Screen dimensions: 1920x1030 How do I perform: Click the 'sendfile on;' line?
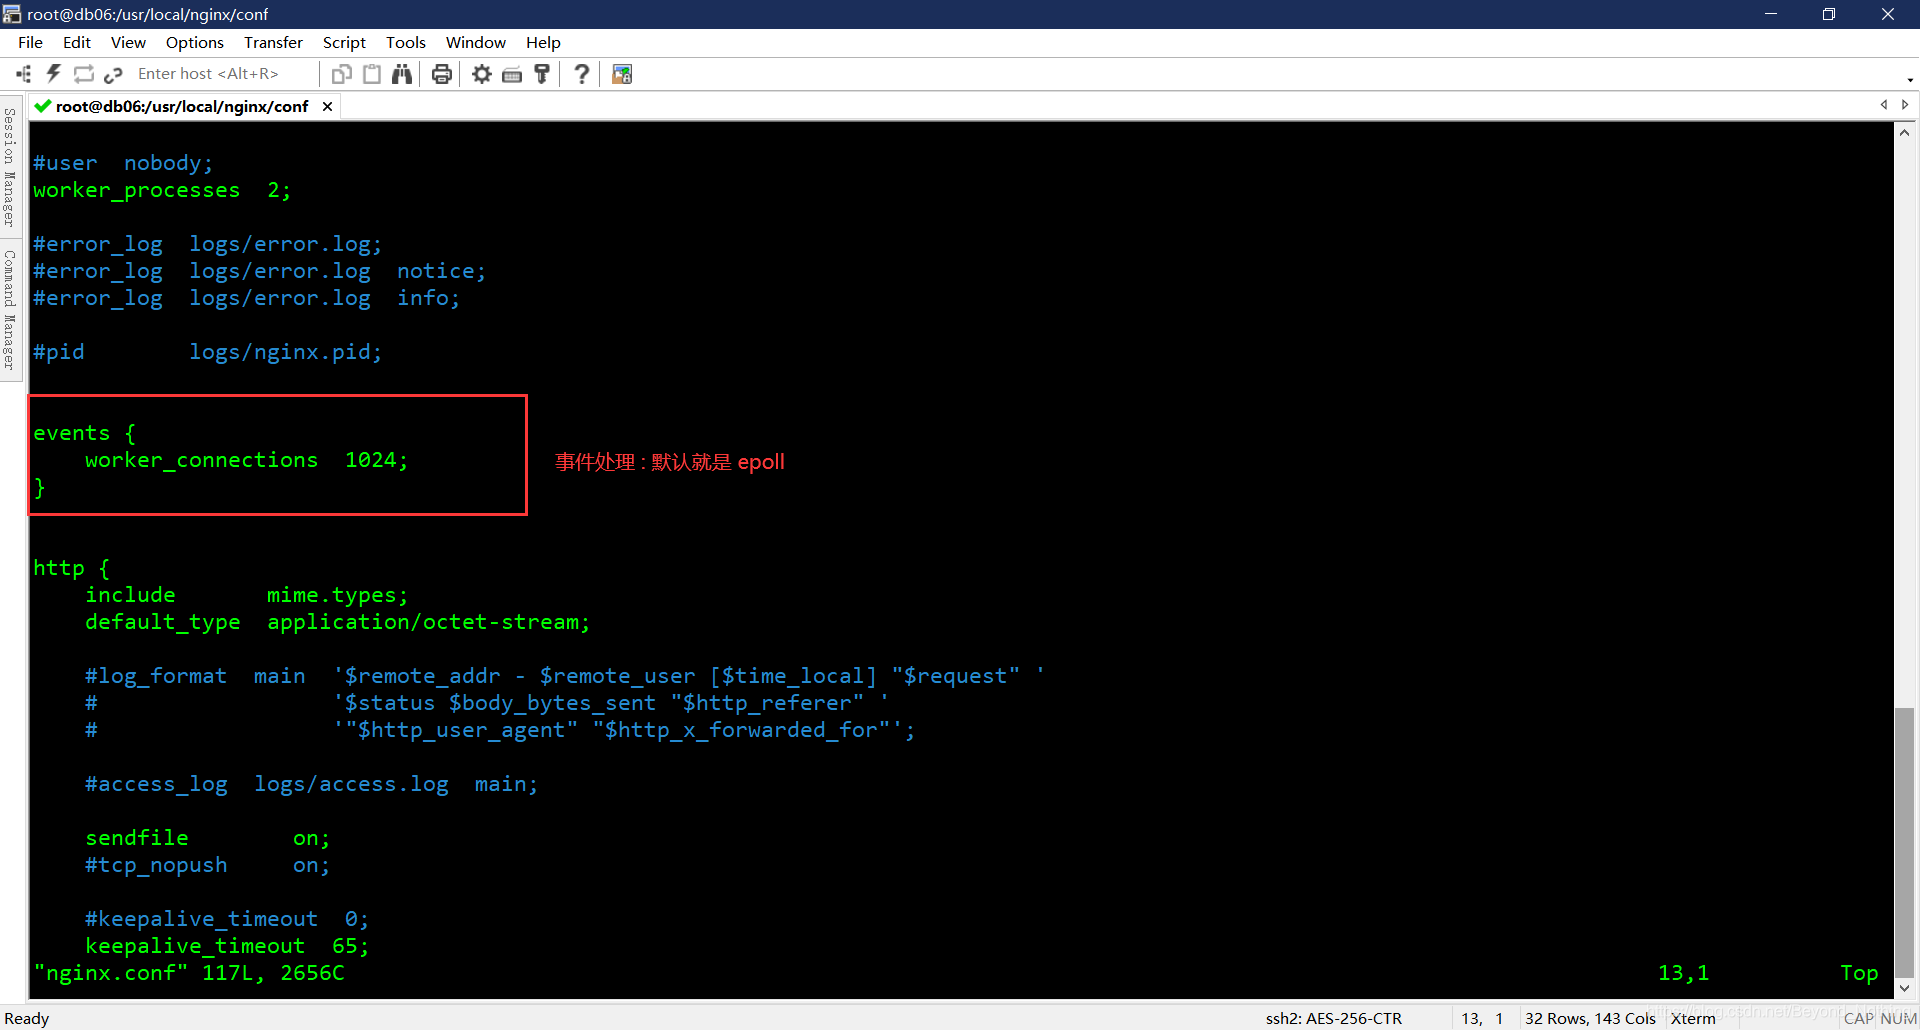coord(207,838)
